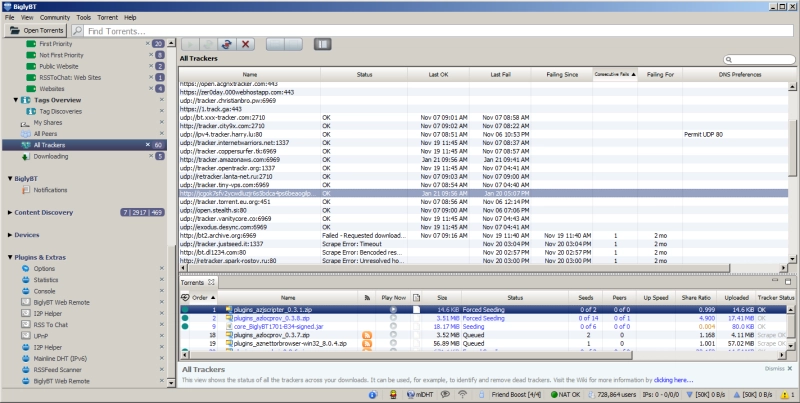Click the RSSToChat: Web Sites tag icon
Screen dimensions: 800x403
point(31,78)
